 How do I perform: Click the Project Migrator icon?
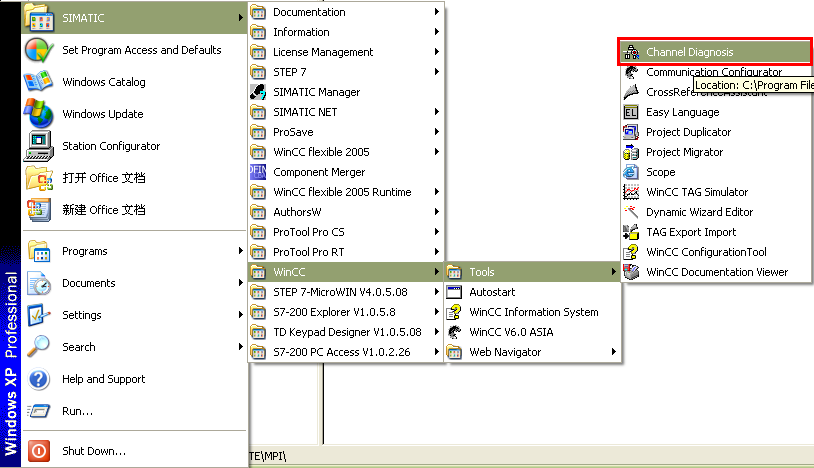pyautogui.click(x=631, y=152)
